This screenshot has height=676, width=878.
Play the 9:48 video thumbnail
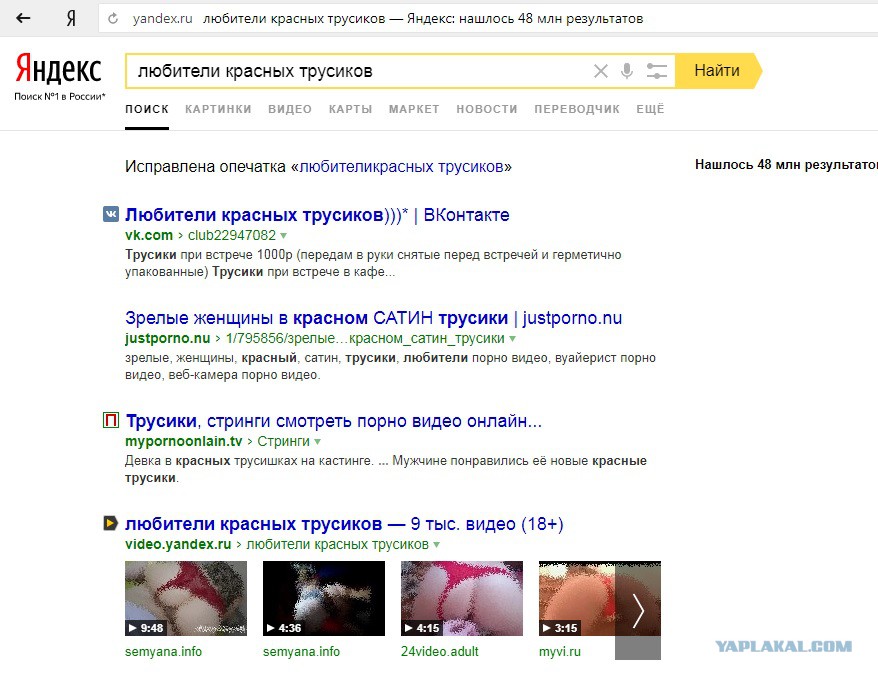(x=186, y=598)
